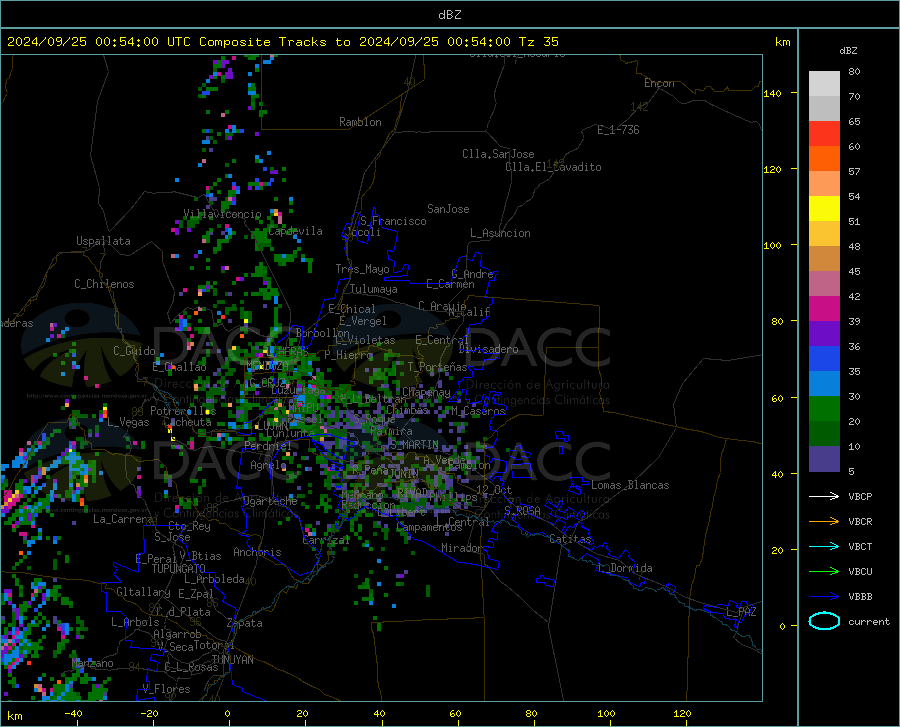Viewport: 900px width, 727px height.
Task: Click the TUPUNGATO place label
Action: (179, 569)
